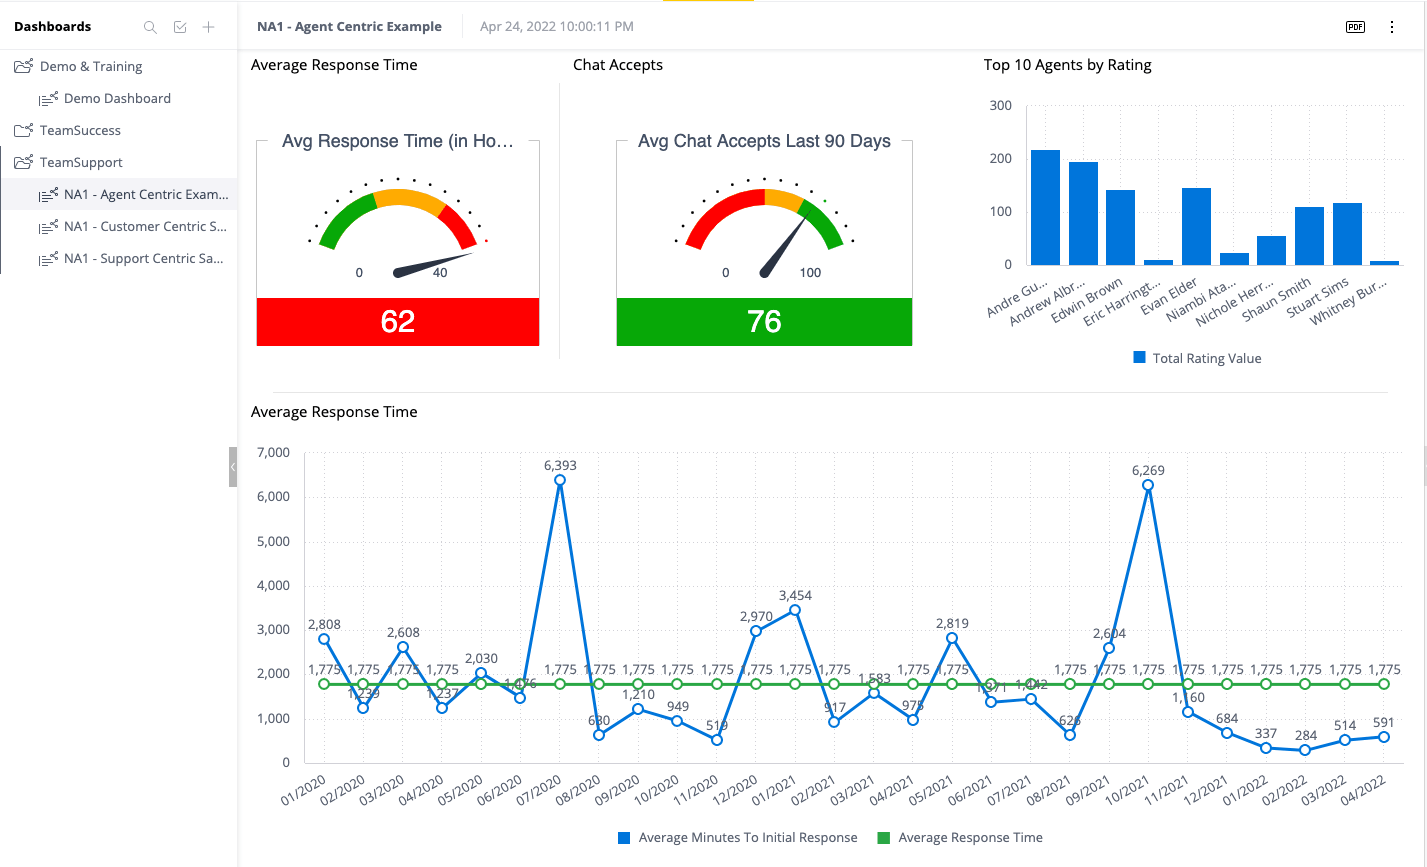This screenshot has width=1427, height=867.
Task: Collapse the sidebar with the handle arrow
Action: point(233,467)
